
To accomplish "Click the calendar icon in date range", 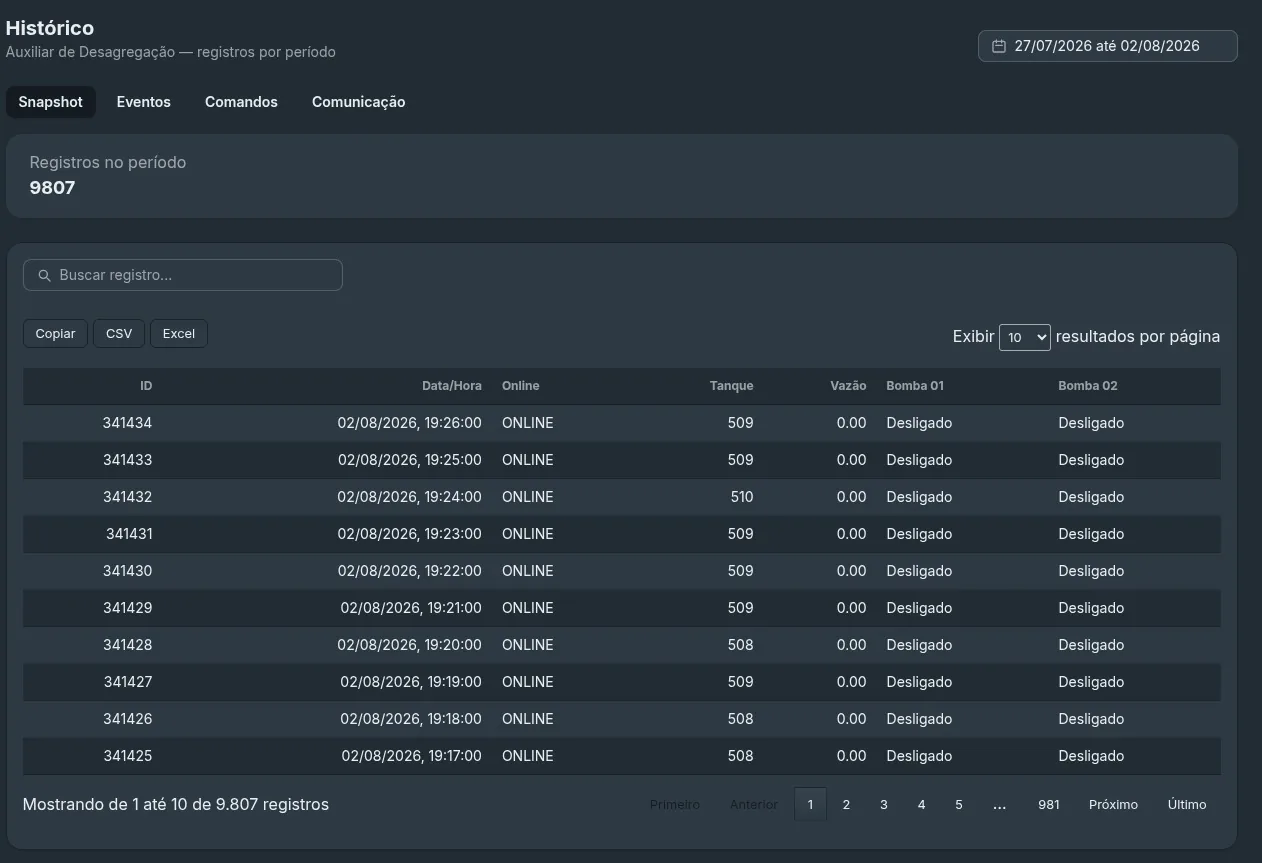I will [998, 46].
